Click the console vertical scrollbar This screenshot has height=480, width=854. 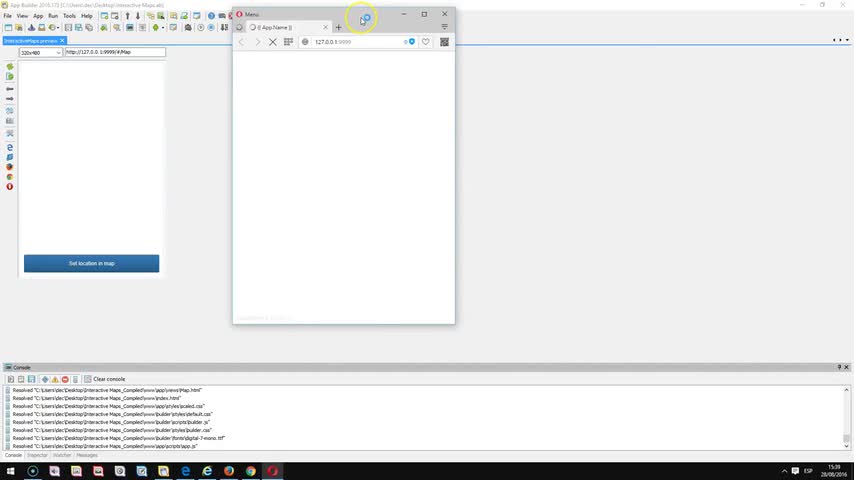(x=846, y=417)
